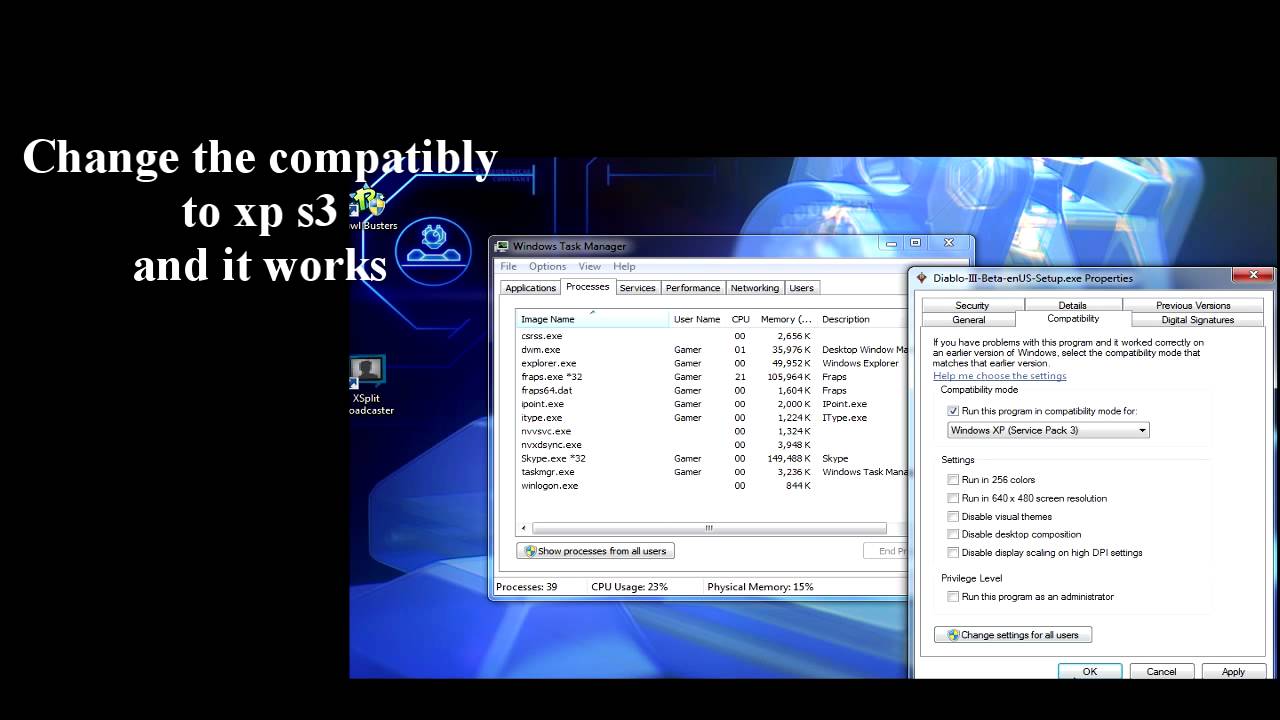Toggle Run in 256 colors checkbox
Viewport: 1280px width, 720px height.
[953, 480]
